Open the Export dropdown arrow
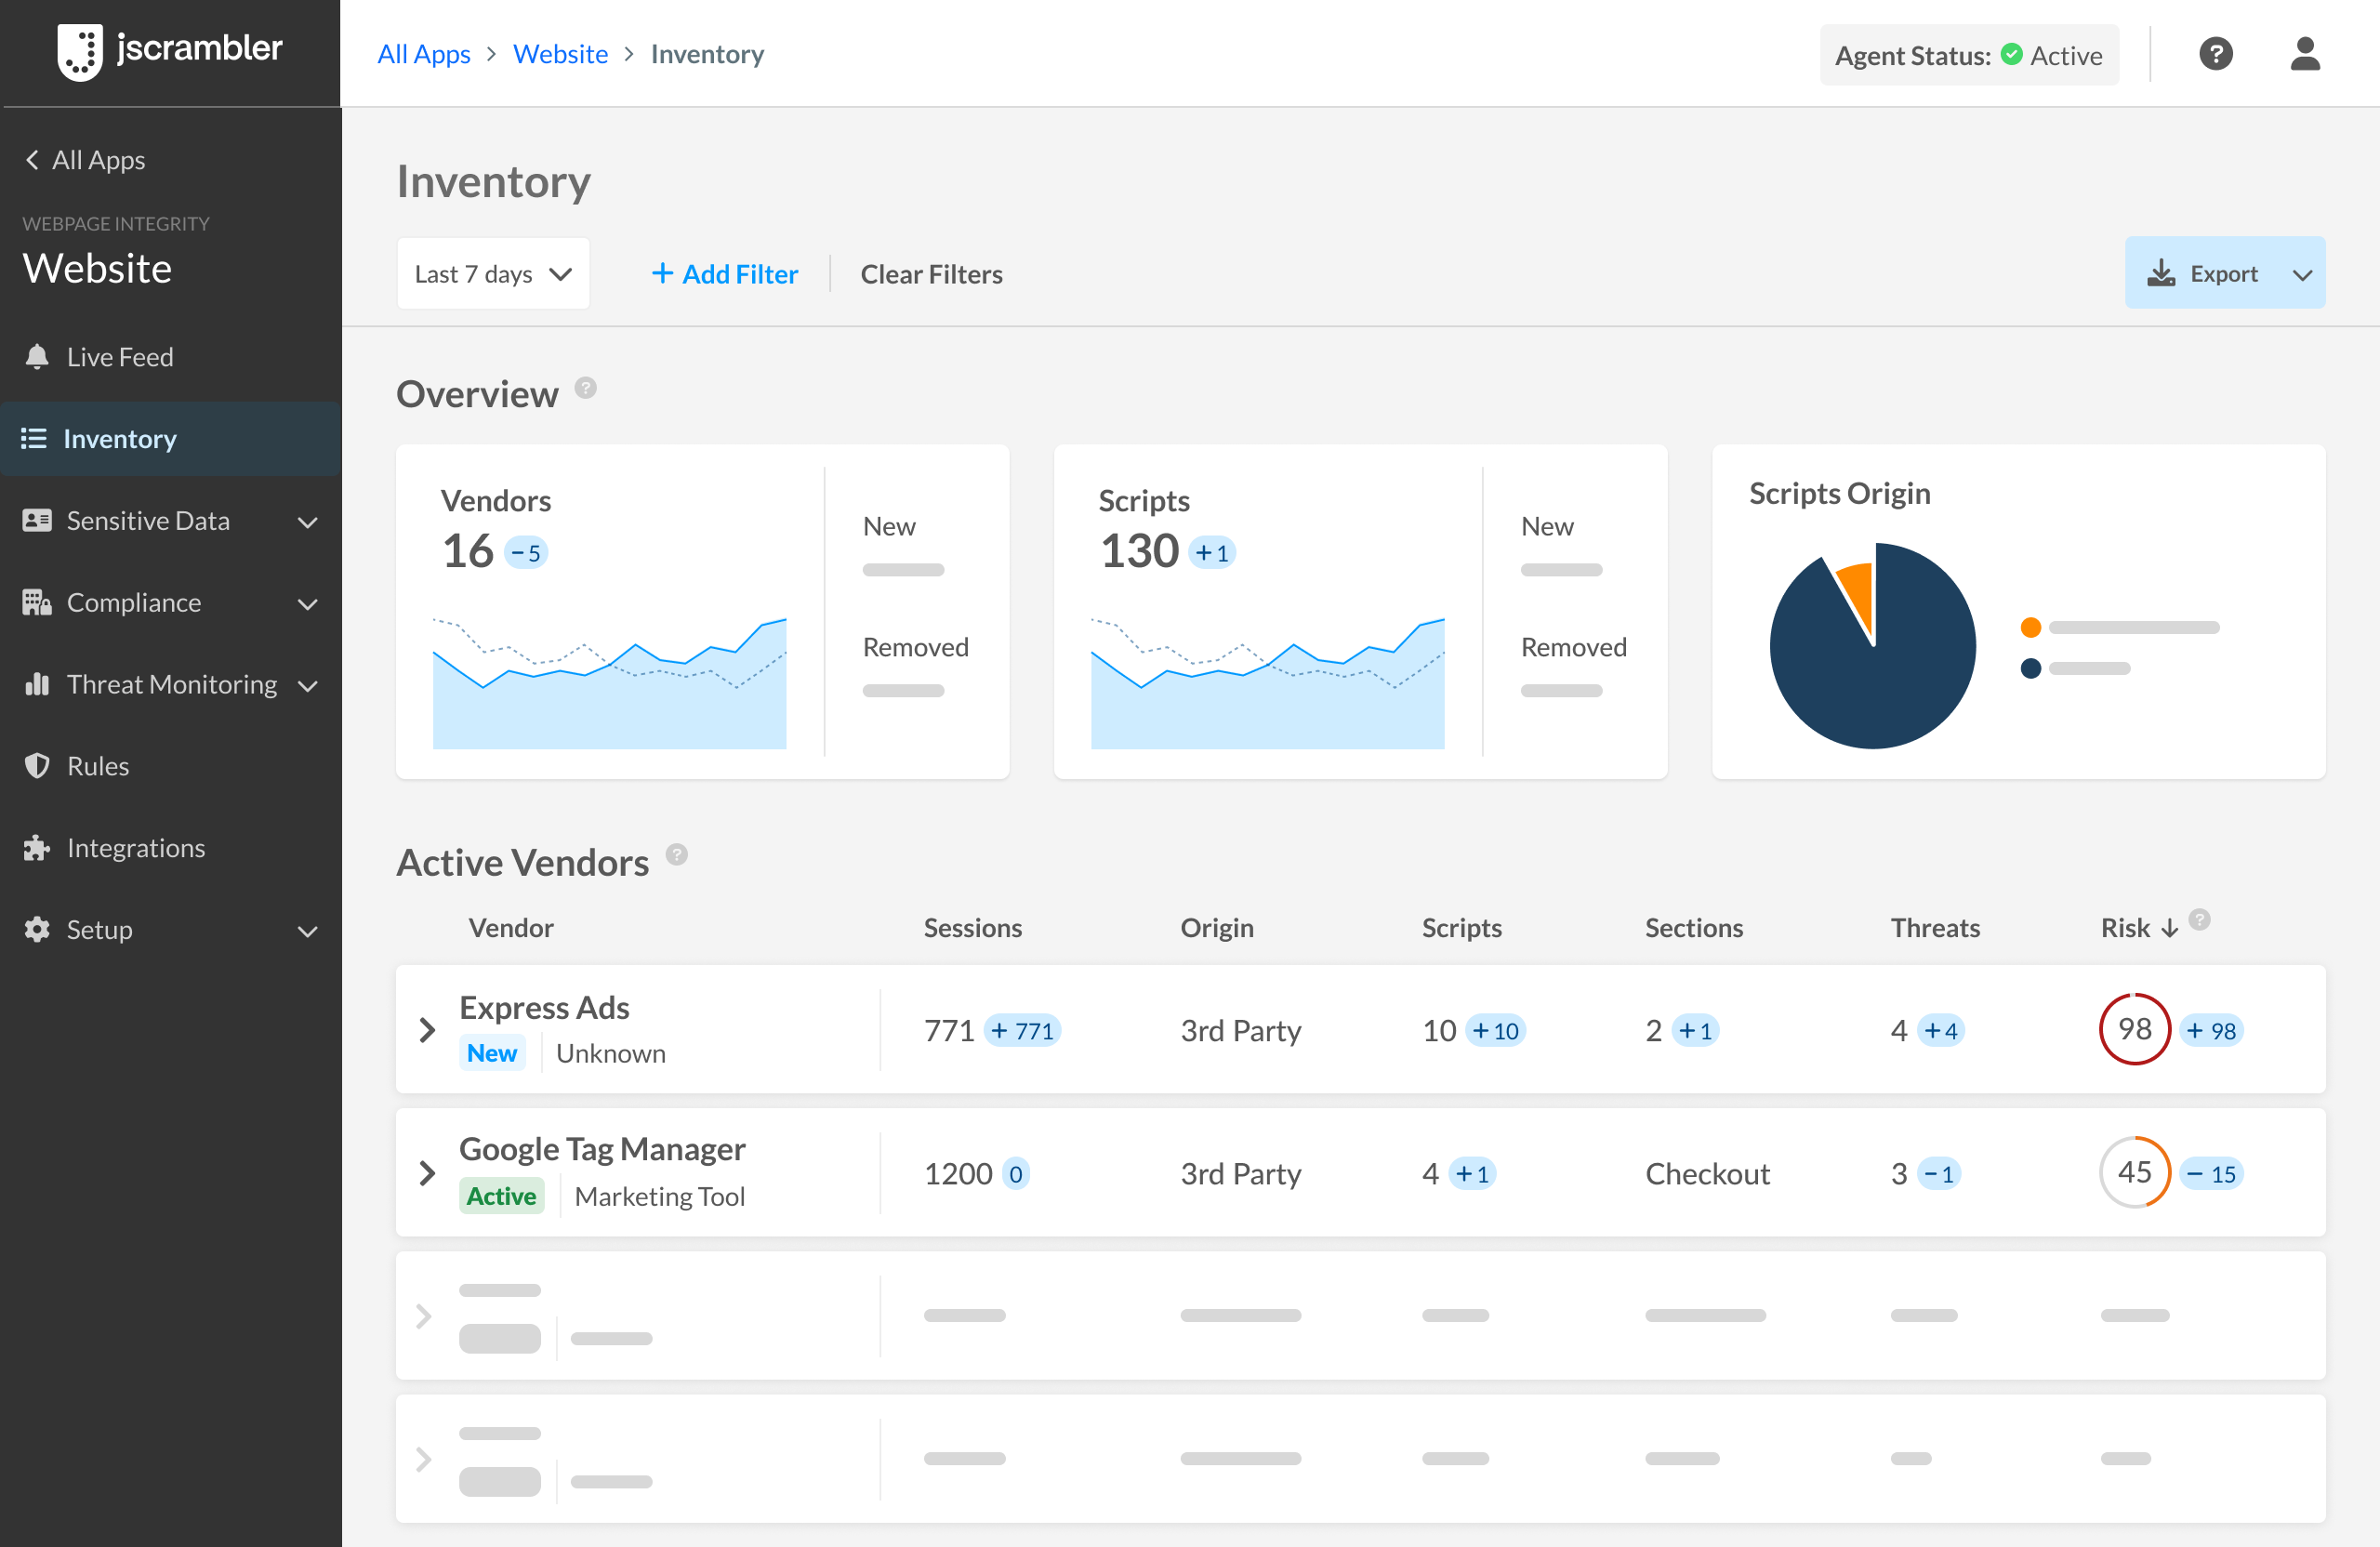This screenshot has height=1547, width=2380. tap(2302, 274)
